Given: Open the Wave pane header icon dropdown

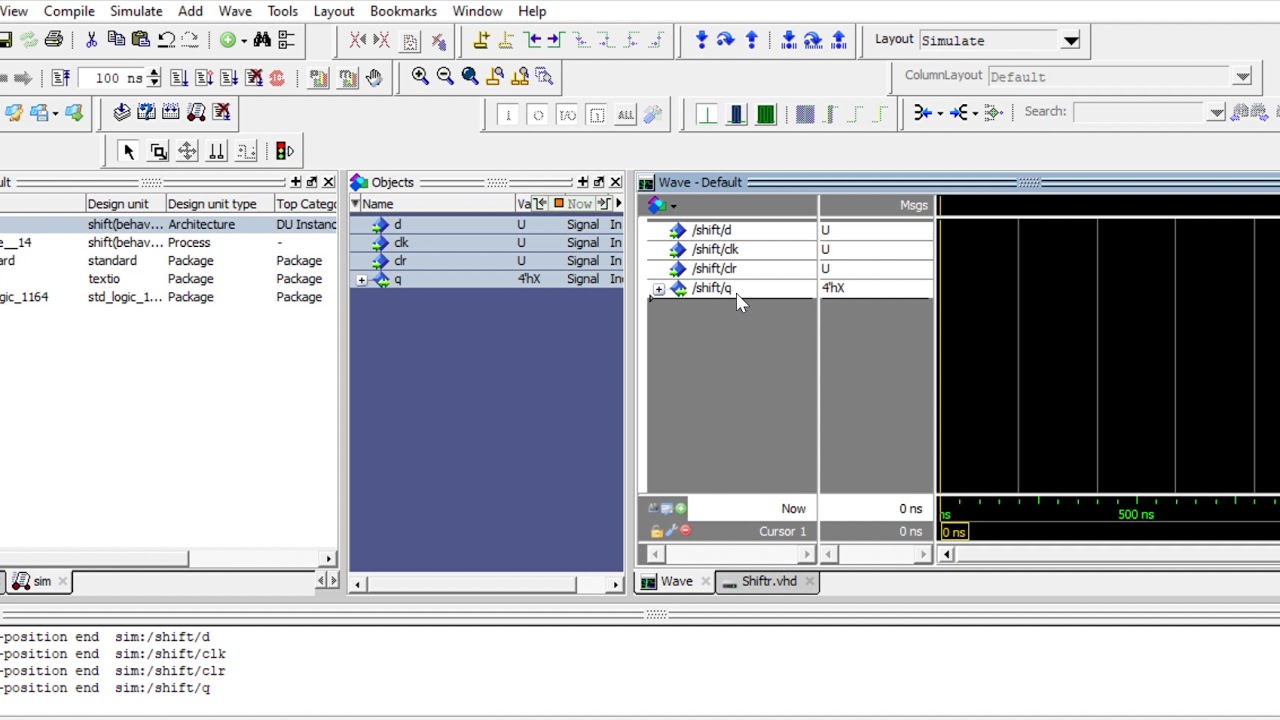Looking at the screenshot, I should tap(673, 206).
